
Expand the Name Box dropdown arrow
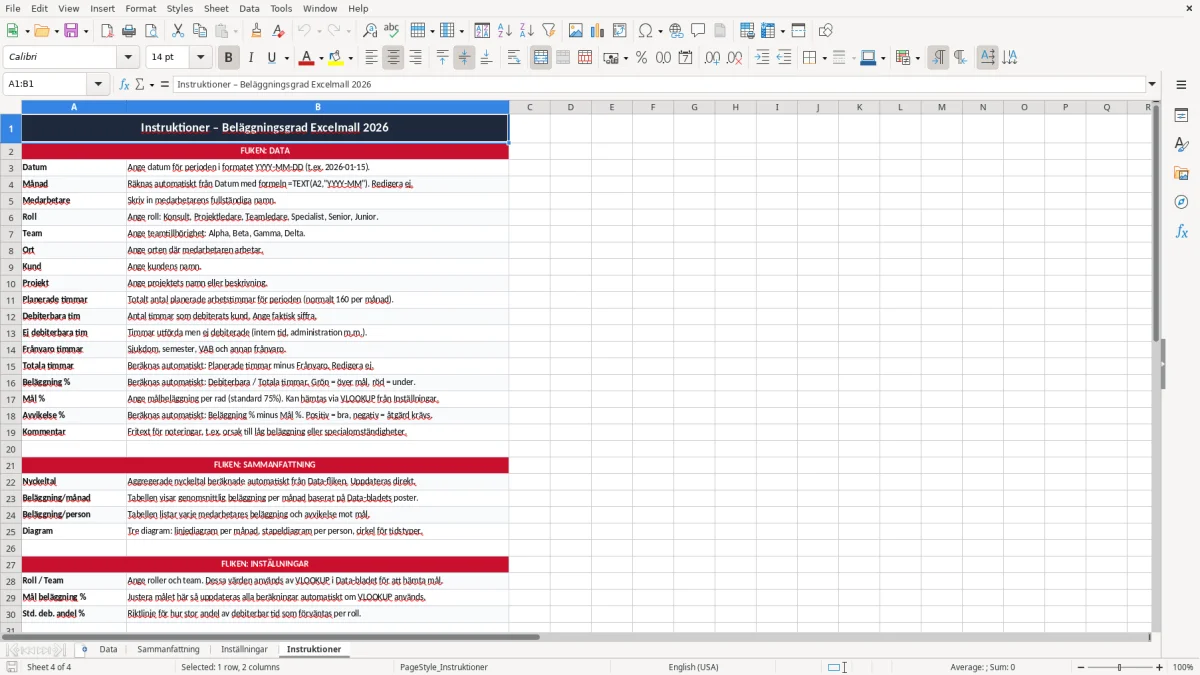pyautogui.click(x=98, y=84)
